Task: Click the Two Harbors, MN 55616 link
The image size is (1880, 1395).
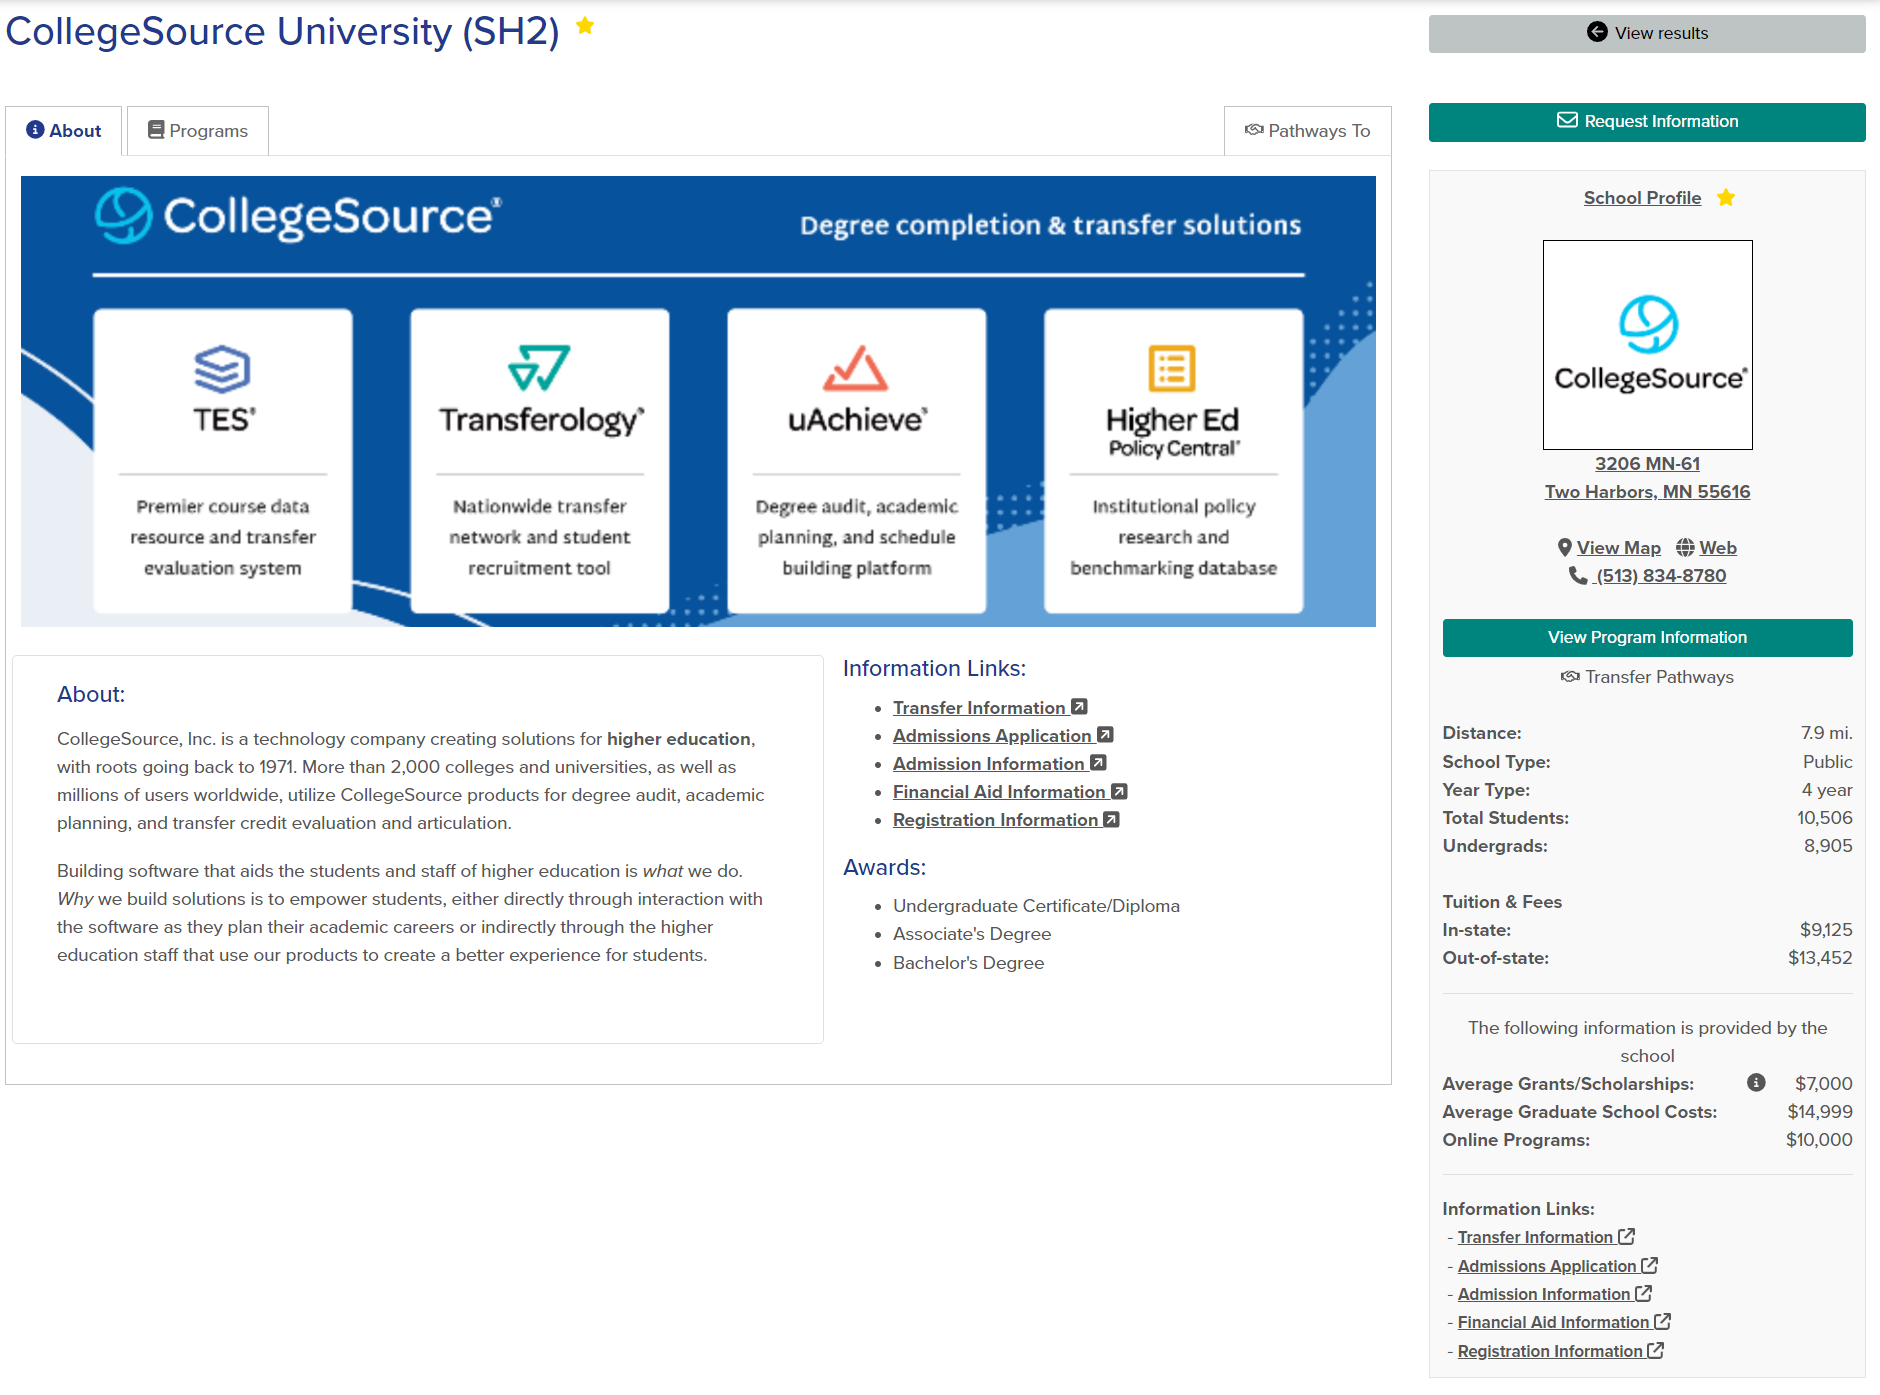Action: tap(1647, 492)
